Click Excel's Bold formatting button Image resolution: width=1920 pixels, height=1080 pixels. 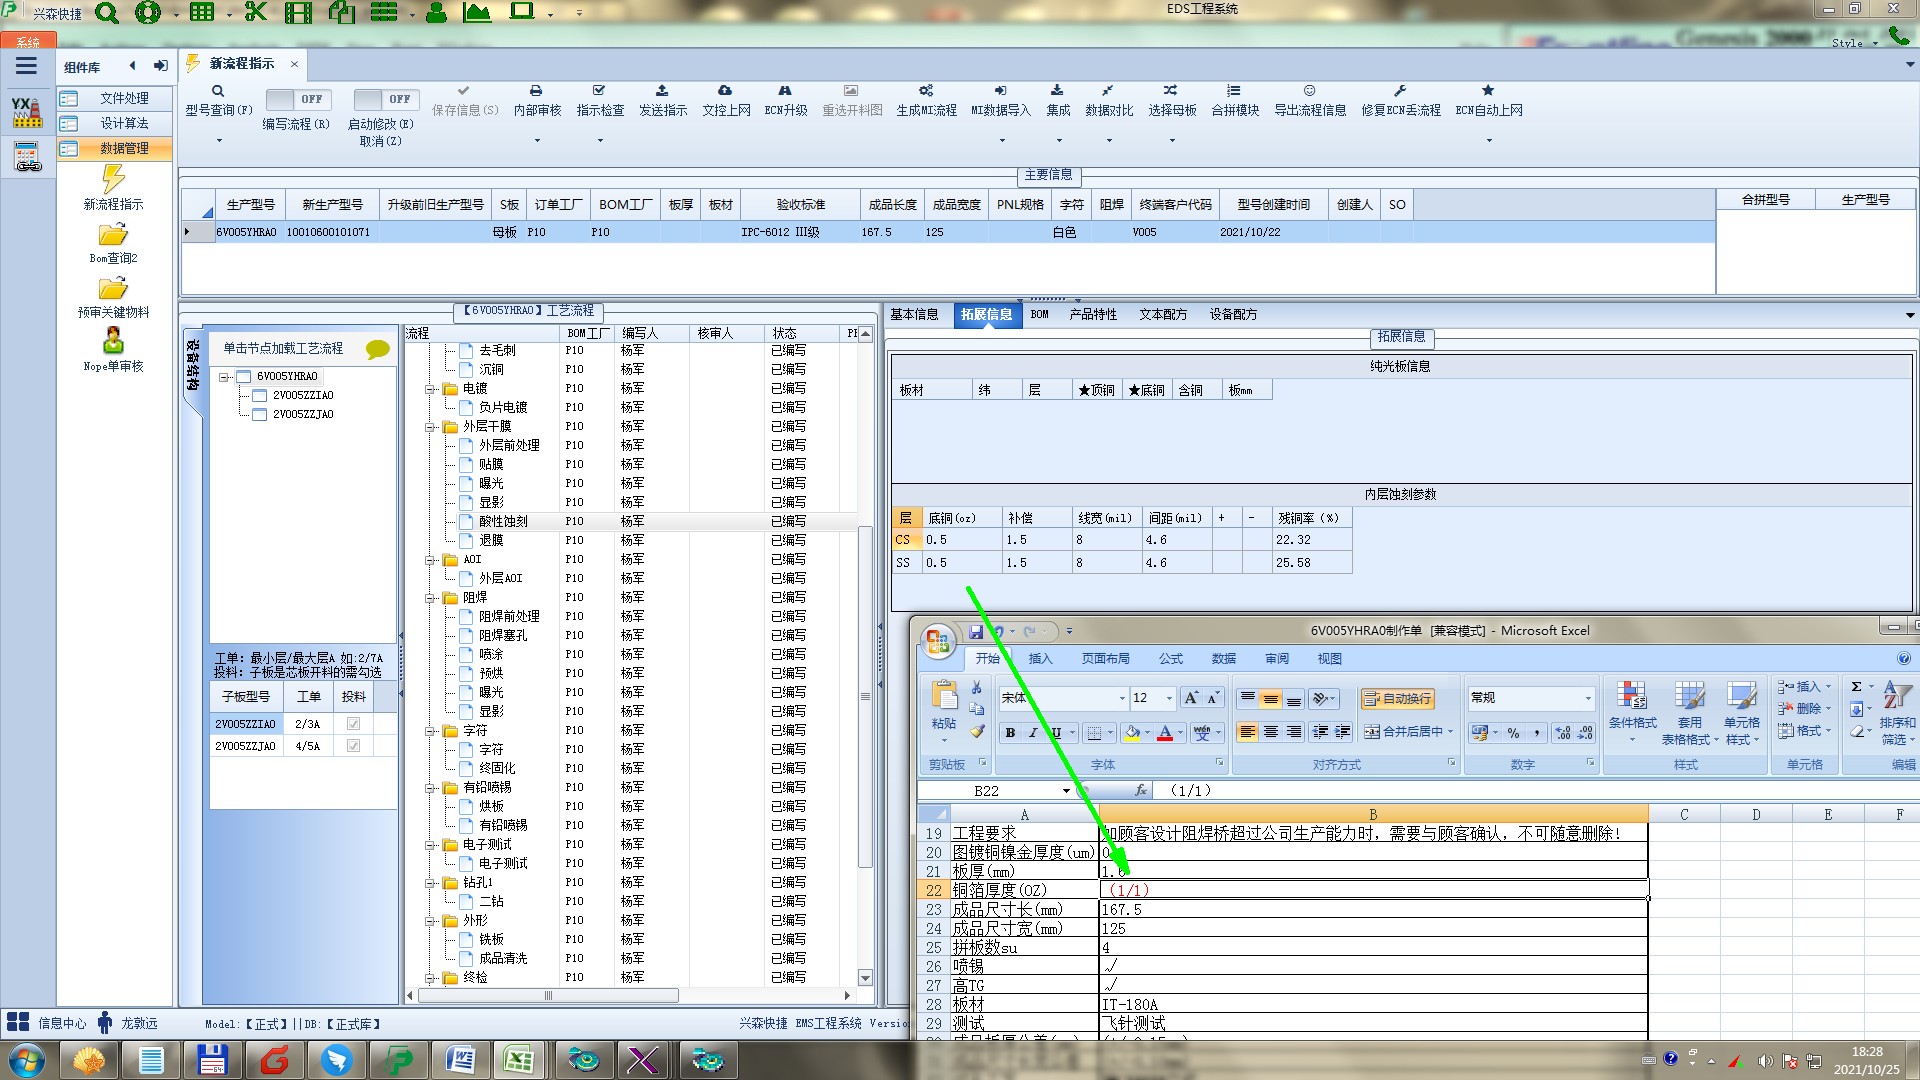coord(1010,733)
